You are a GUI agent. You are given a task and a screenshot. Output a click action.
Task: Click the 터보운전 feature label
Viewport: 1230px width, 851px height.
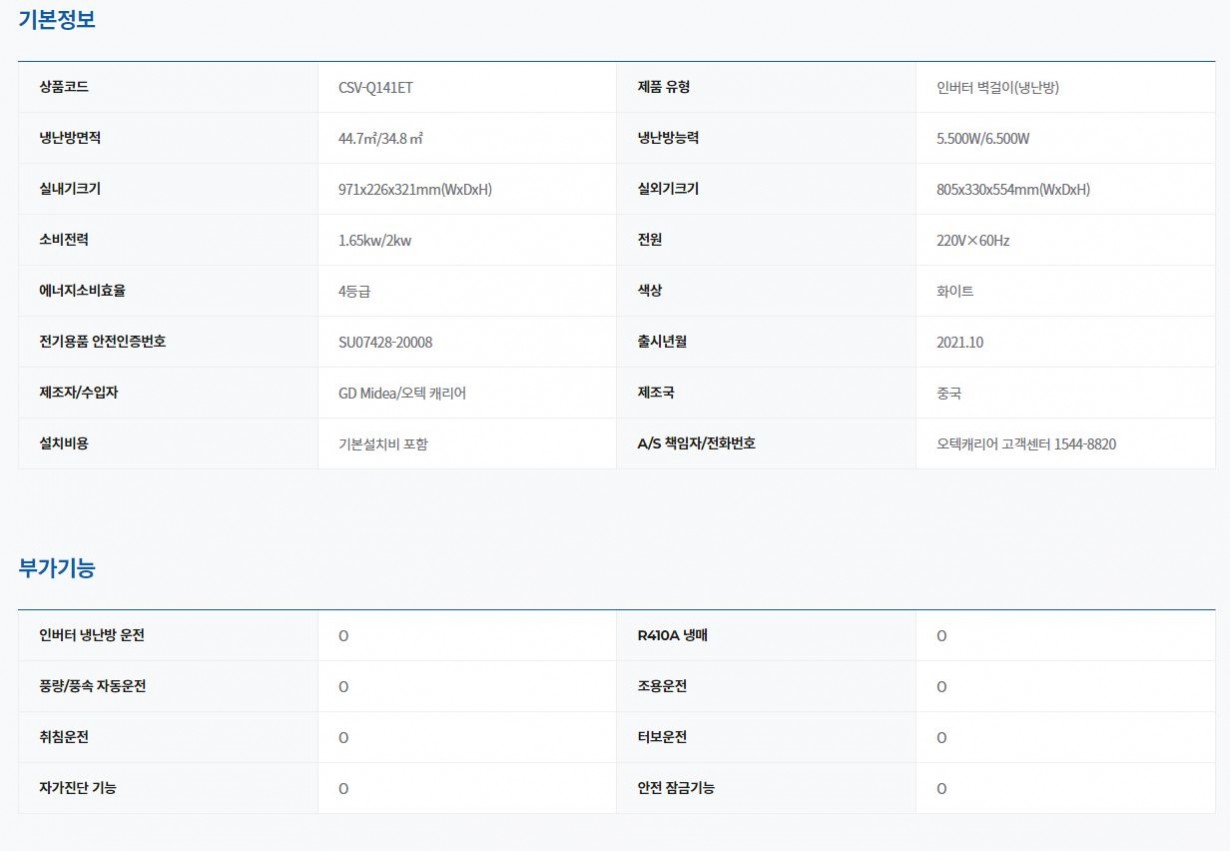pos(662,738)
